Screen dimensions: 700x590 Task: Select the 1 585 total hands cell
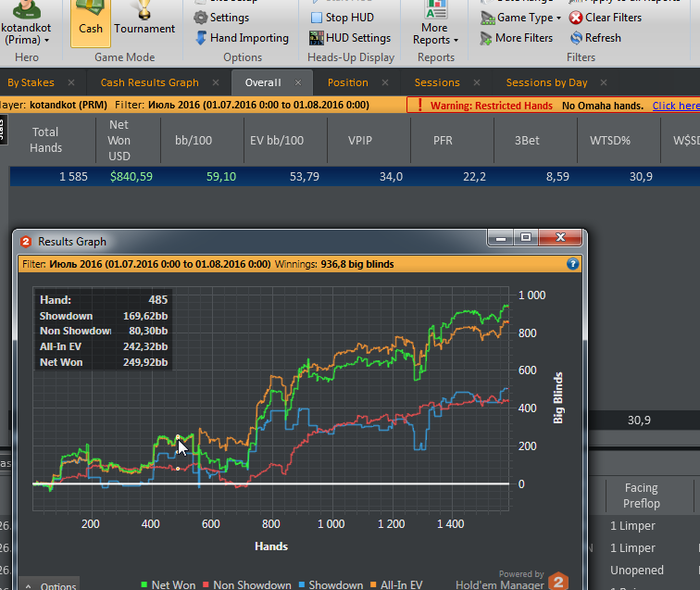coord(73,177)
